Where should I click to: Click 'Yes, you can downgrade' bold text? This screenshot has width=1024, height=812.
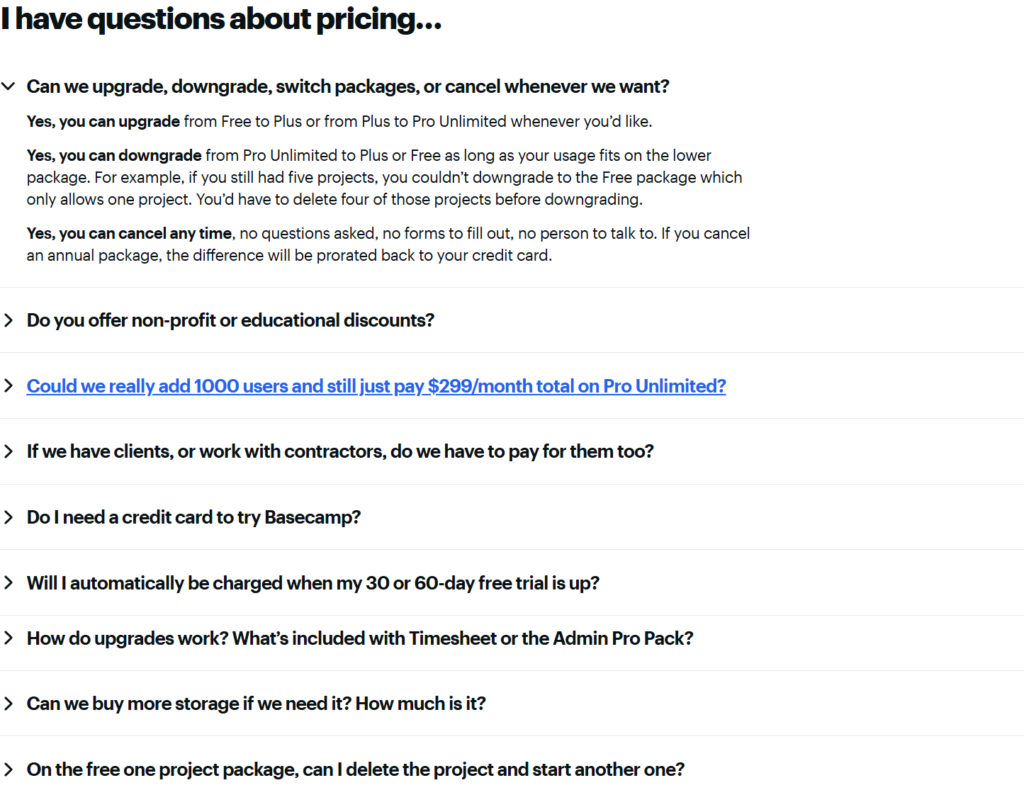(x=113, y=155)
